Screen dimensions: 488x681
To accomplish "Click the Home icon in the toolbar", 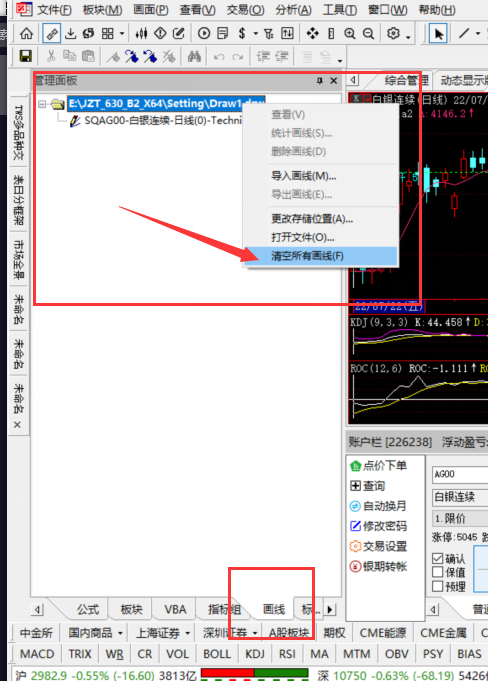I will tap(26, 33).
